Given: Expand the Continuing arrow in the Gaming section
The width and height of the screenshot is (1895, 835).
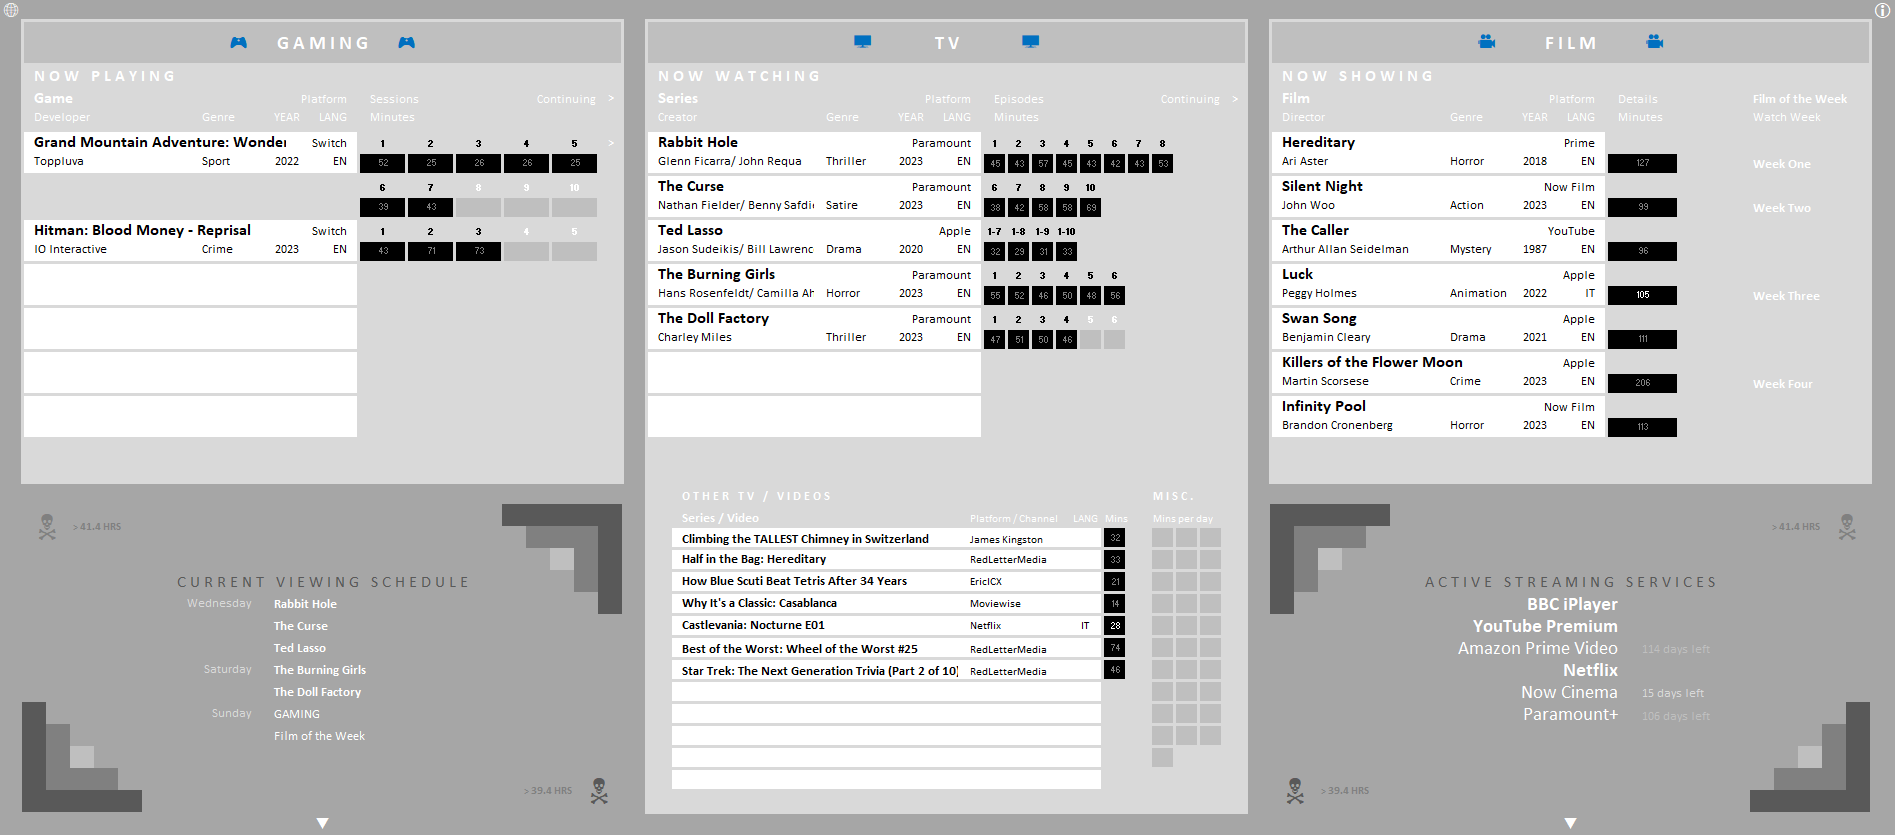Looking at the screenshot, I should coord(611,99).
